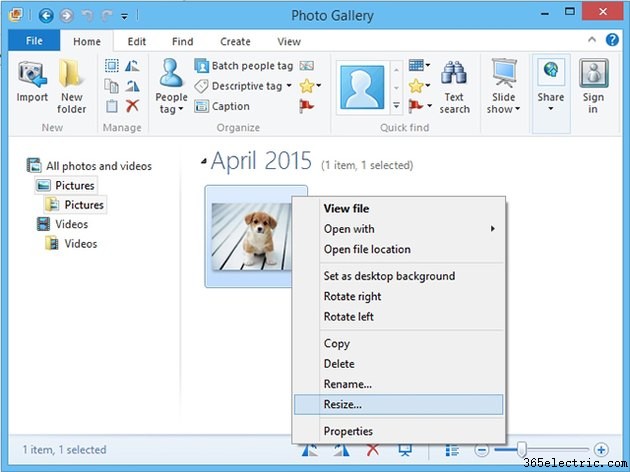Choose Rename... in context menu
The image size is (630, 472).
[x=399, y=384]
